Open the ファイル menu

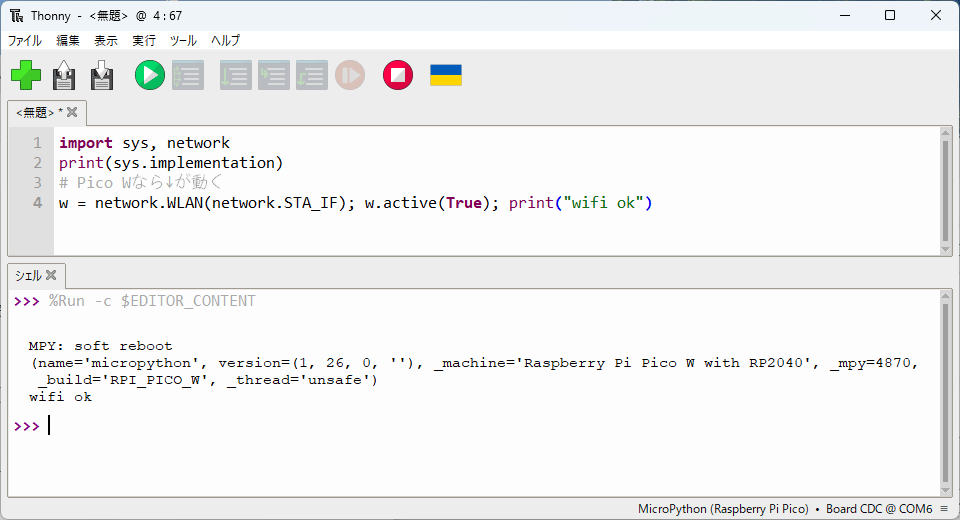24,40
